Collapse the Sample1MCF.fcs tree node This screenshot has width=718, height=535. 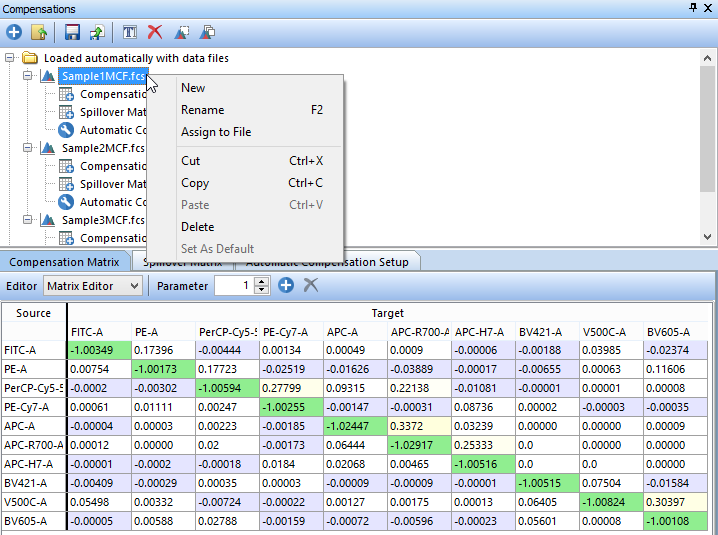28,76
